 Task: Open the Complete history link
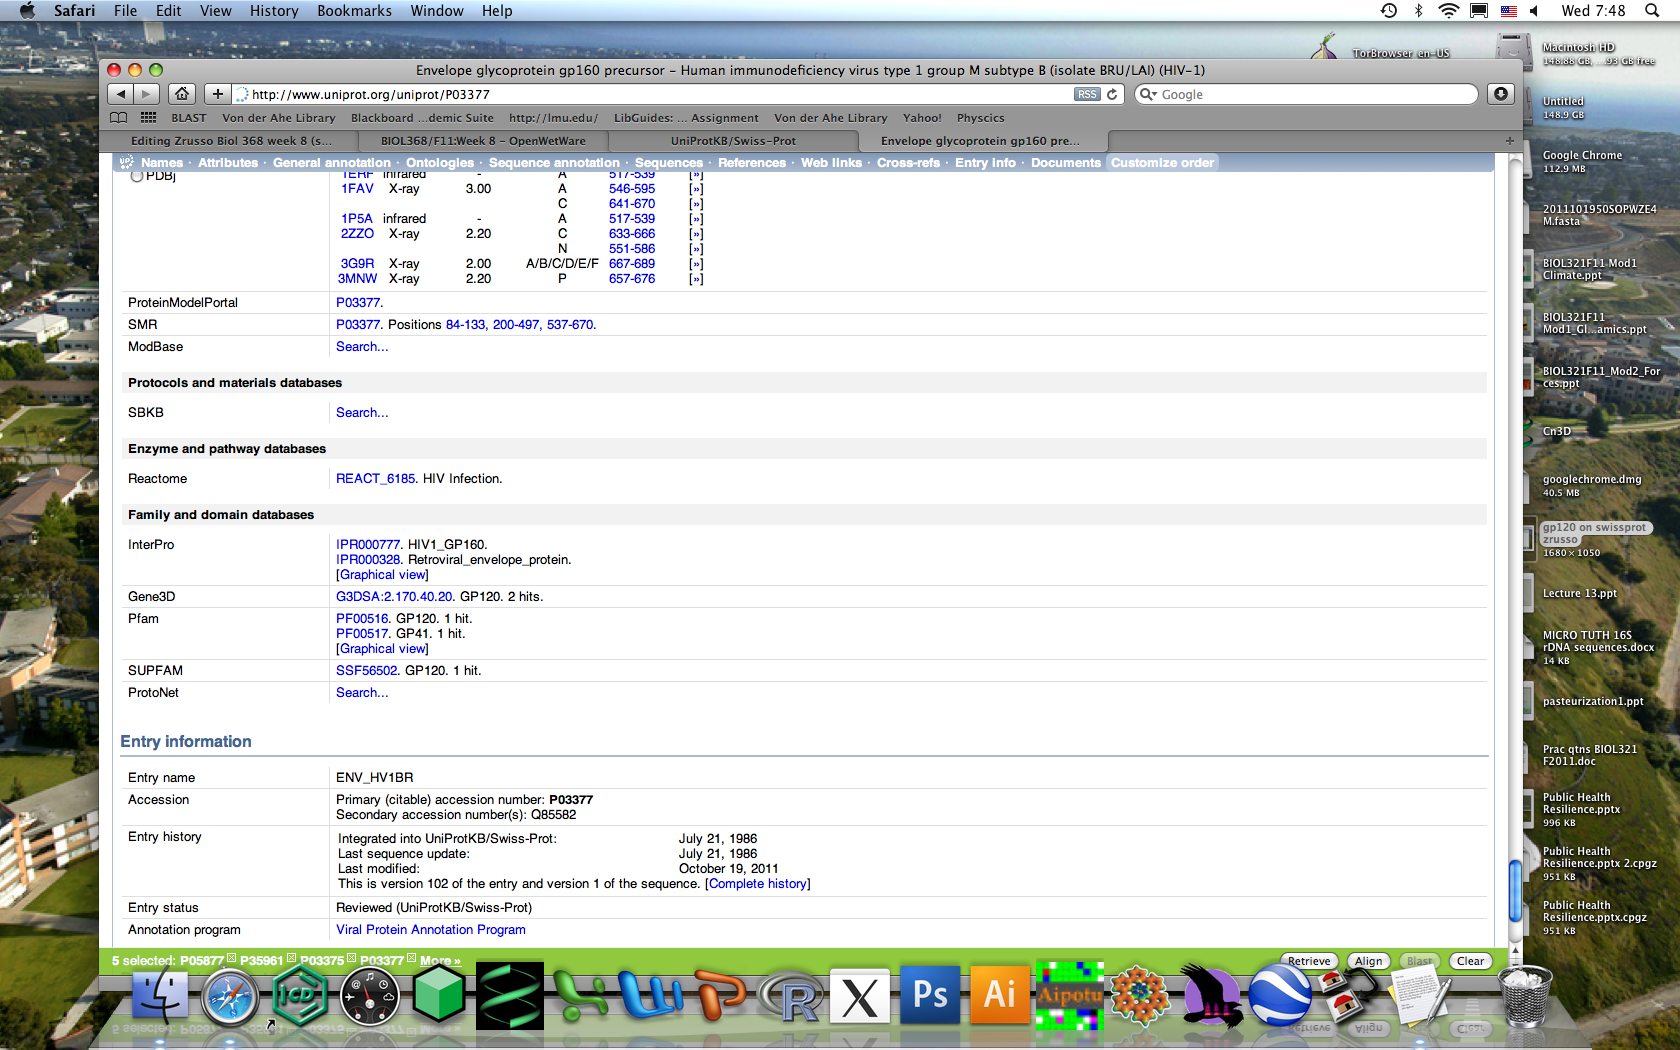pyautogui.click(x=757, y=884)
